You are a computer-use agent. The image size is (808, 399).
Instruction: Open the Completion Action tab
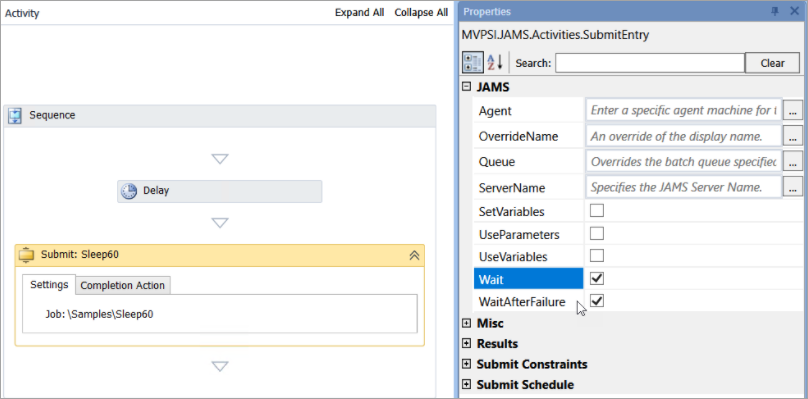coord(123,286)
